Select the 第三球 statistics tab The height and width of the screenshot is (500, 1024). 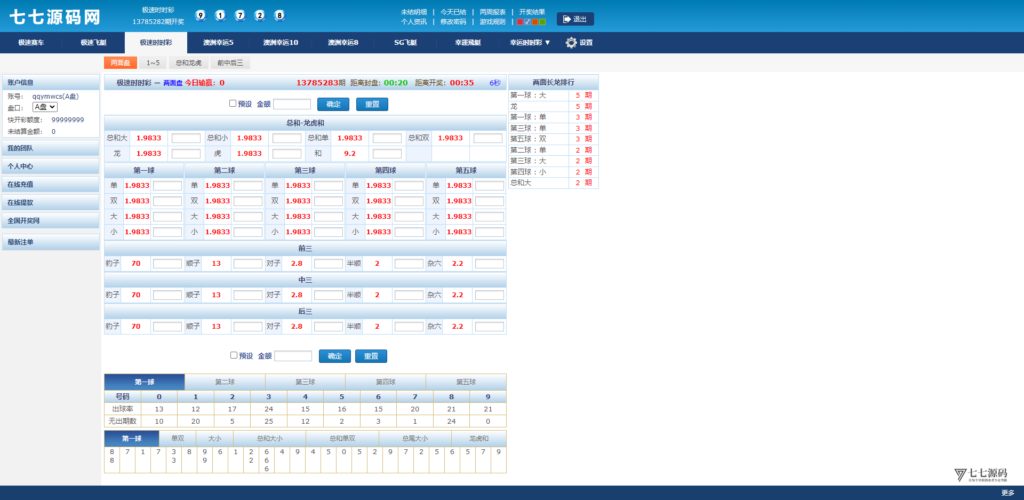305,382
